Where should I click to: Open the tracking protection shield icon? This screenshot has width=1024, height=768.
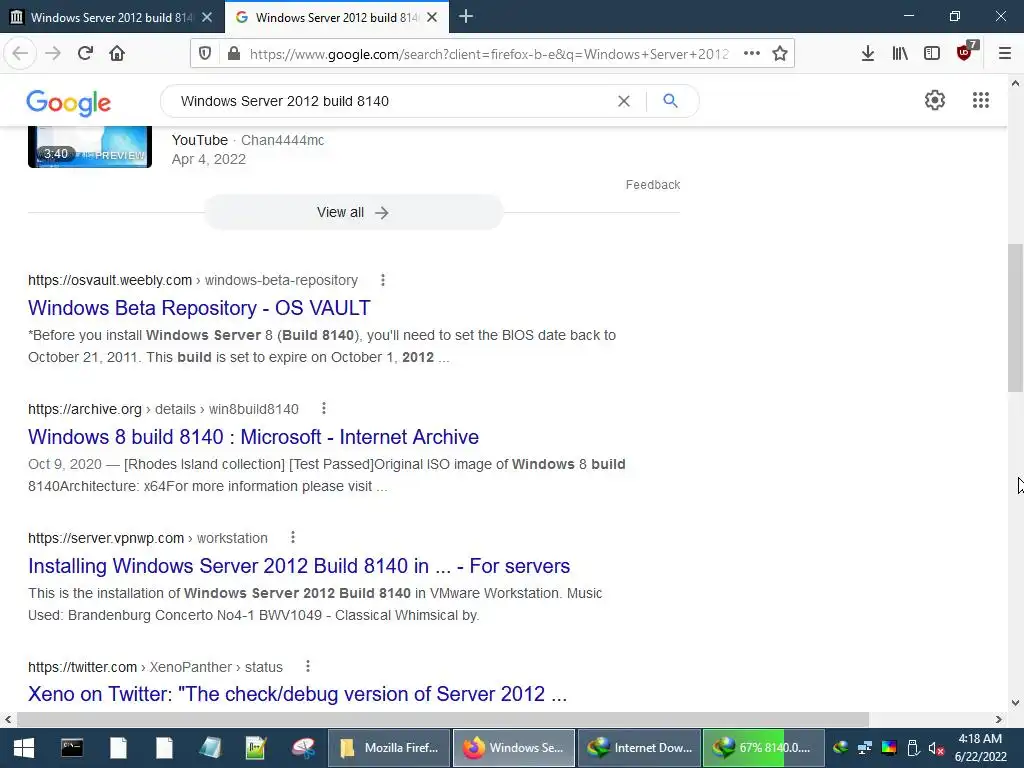pos(205,54)
